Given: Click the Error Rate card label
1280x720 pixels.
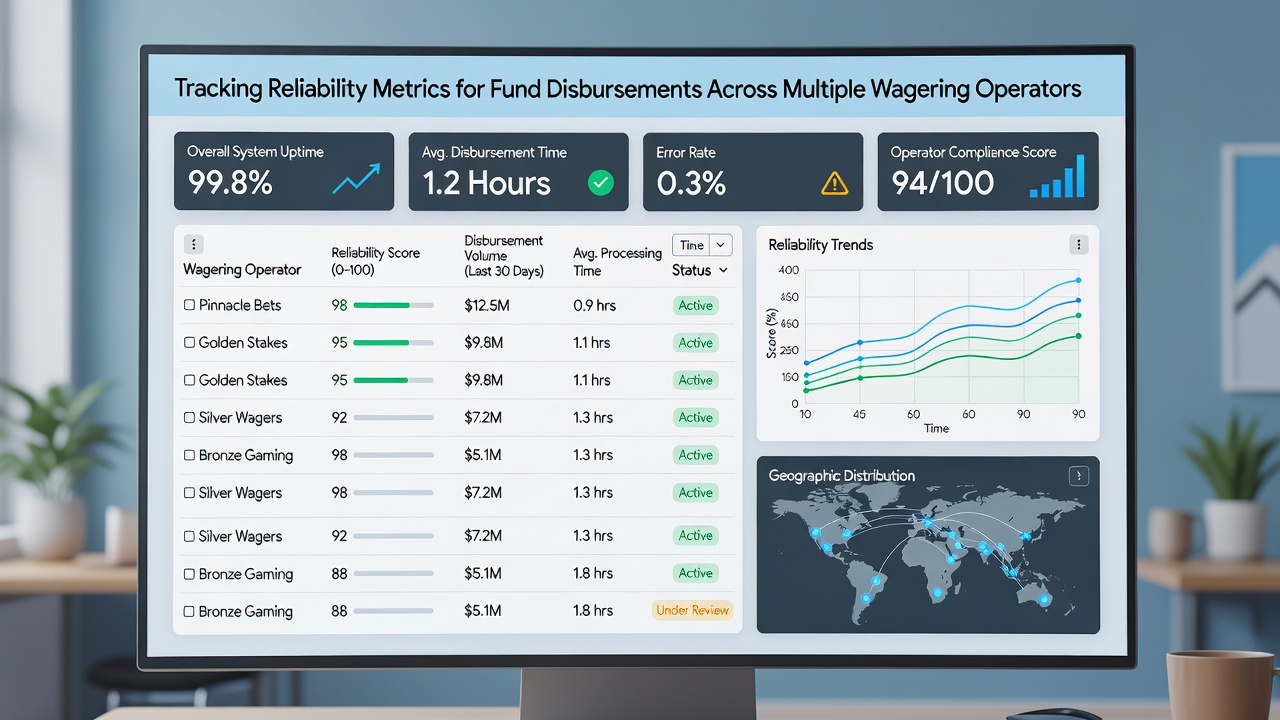Looking at the screenshot, I should tap(686, 152).
